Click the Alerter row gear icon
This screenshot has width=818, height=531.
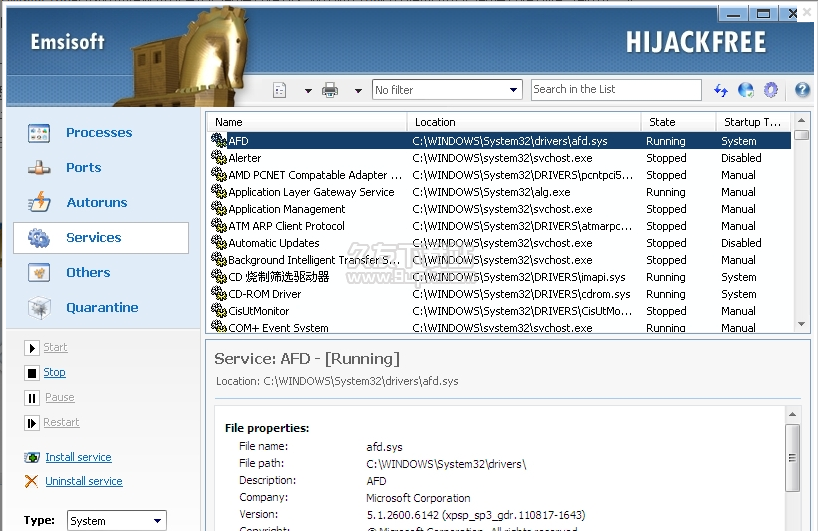pyautogui.click(x=219, y=157)
